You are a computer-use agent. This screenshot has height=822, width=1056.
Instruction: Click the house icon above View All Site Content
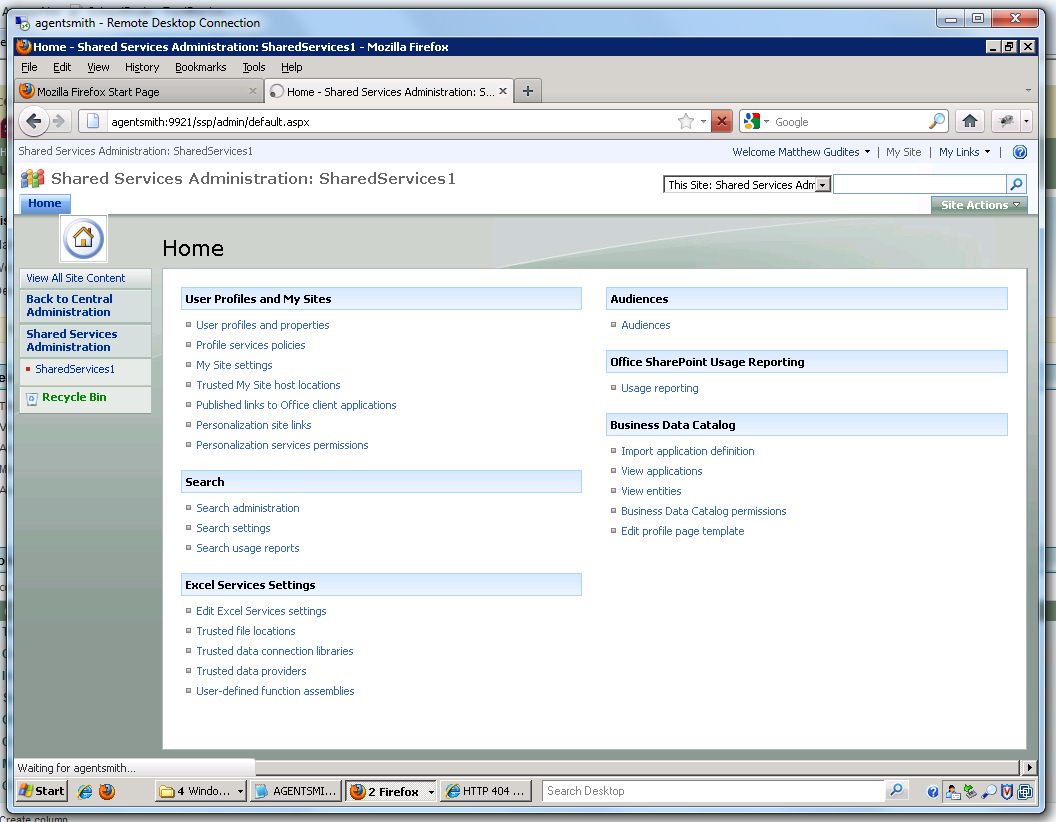(83, 239)
